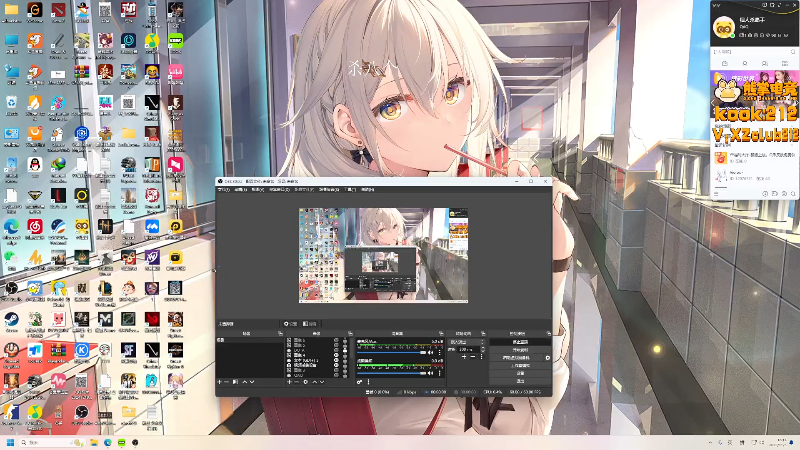Open the File (文件) menu in OBS
The image size is (800, 450).
(224, 190)
